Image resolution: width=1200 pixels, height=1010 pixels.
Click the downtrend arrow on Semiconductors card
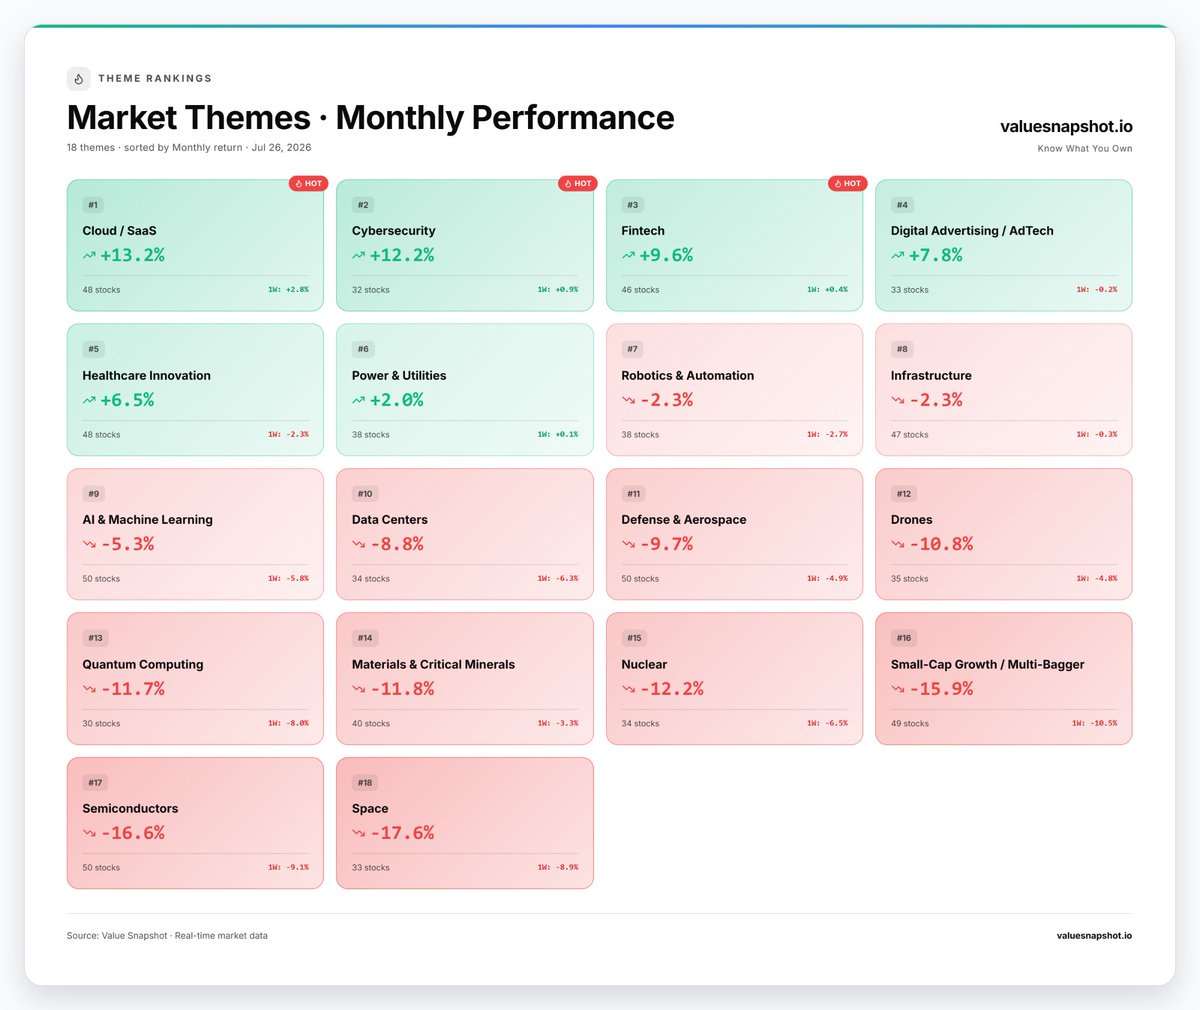point(89,833)
